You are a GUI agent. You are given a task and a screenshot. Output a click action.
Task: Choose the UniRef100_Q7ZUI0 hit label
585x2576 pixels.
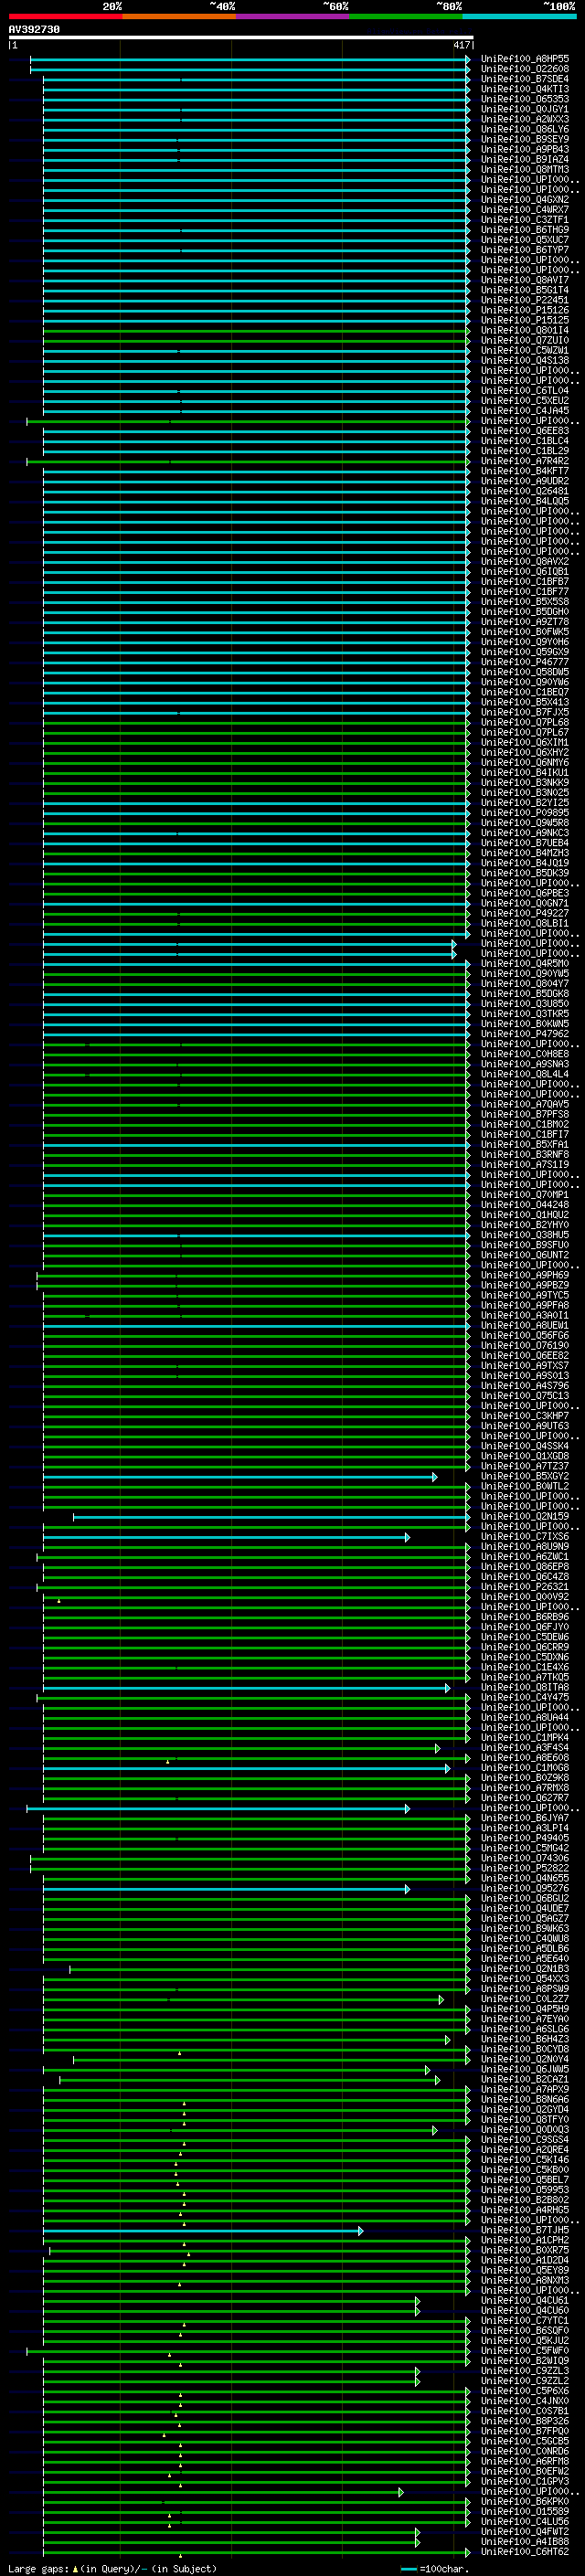point(524,340)
